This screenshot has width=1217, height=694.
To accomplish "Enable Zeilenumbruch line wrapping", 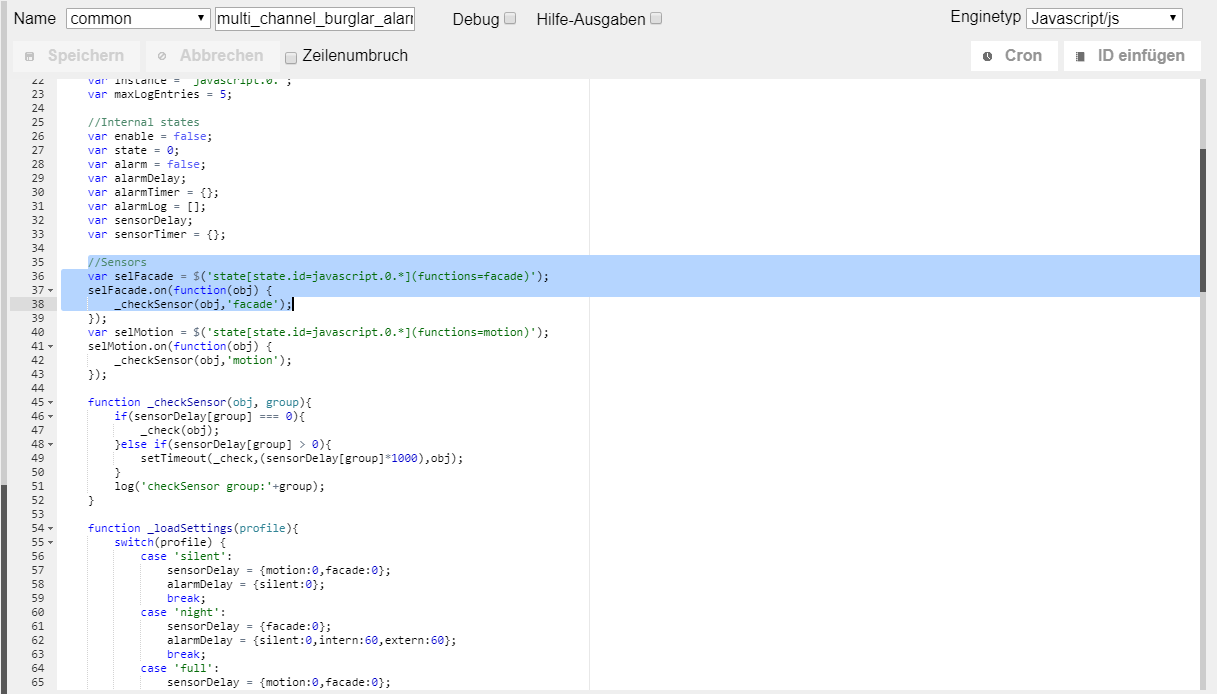I will (x=292, y=57).
